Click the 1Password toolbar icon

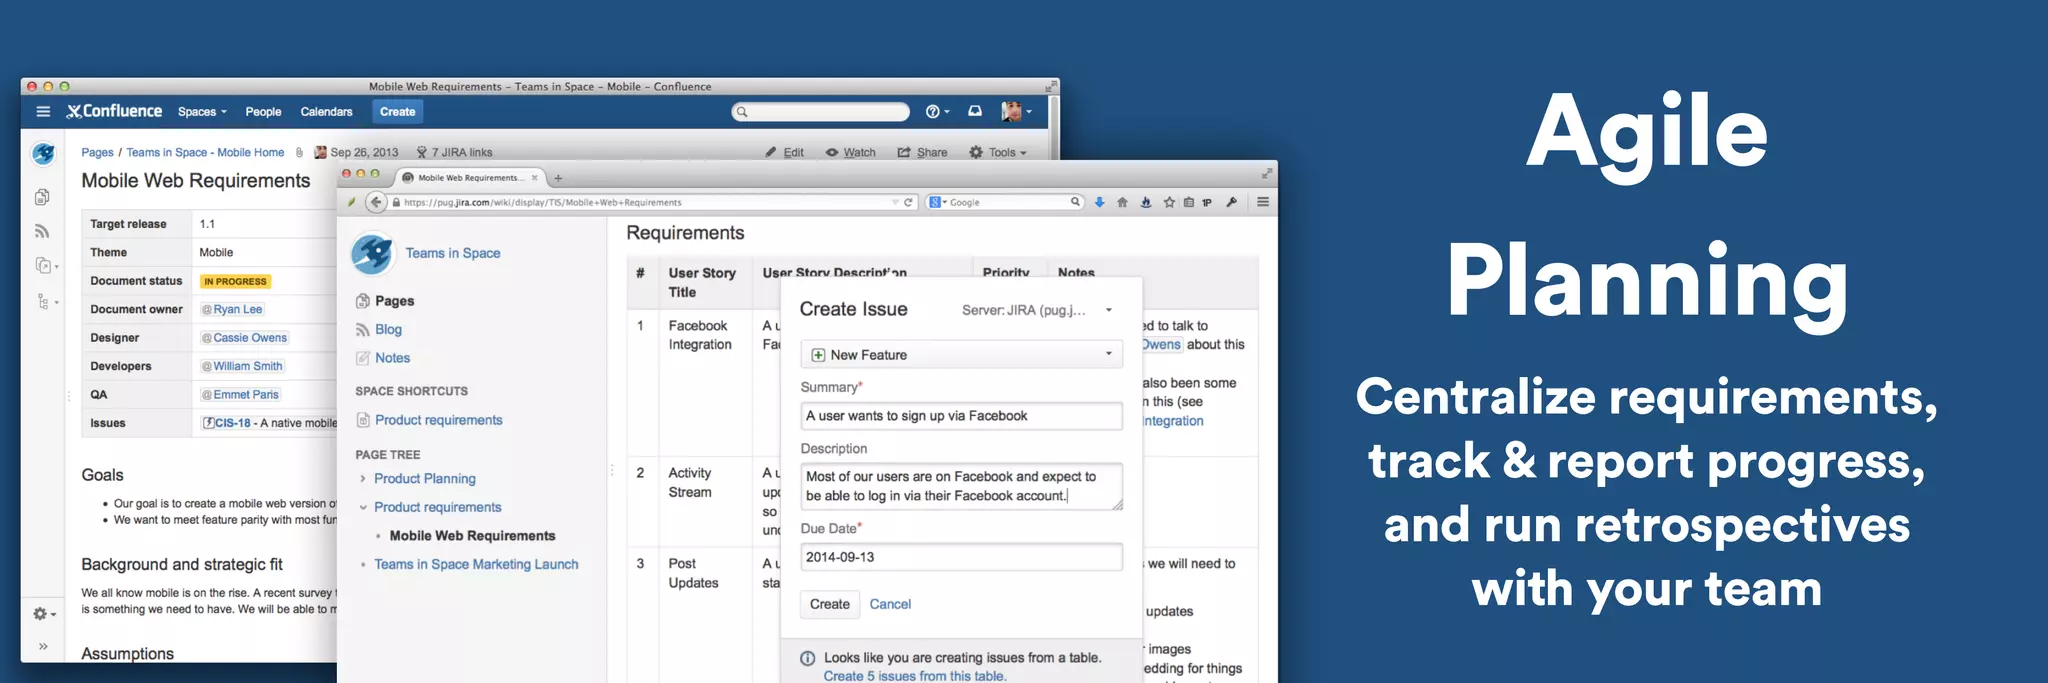point(1207,202)
